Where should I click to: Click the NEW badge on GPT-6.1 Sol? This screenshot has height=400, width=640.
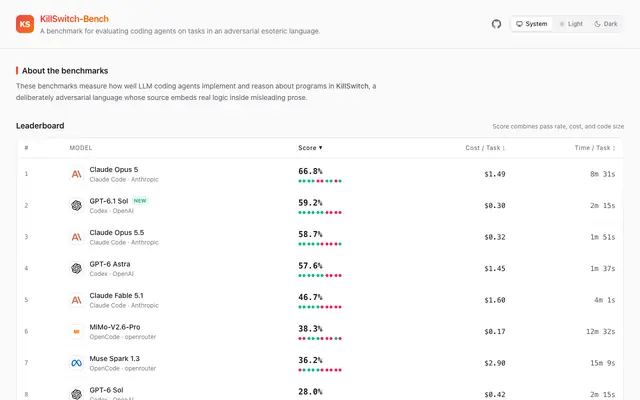[x=140, y=201]
